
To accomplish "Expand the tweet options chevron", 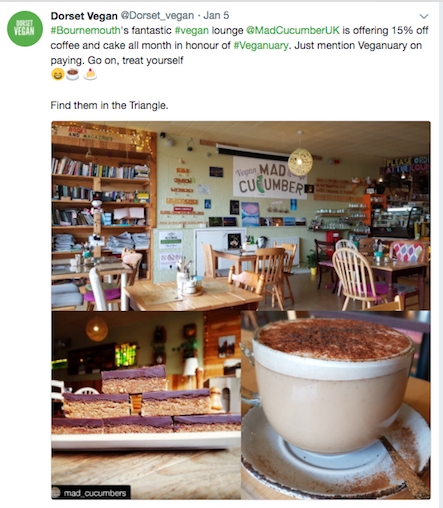I will pos(424,16).
